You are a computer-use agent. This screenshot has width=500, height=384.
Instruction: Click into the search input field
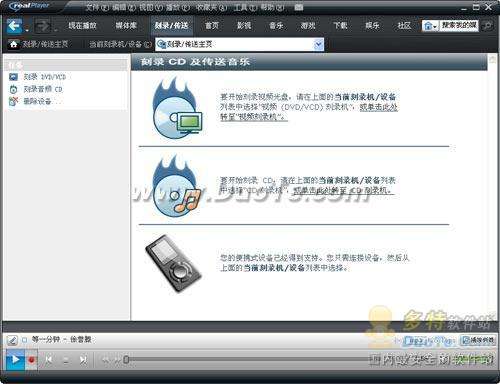tap(459, 26)
